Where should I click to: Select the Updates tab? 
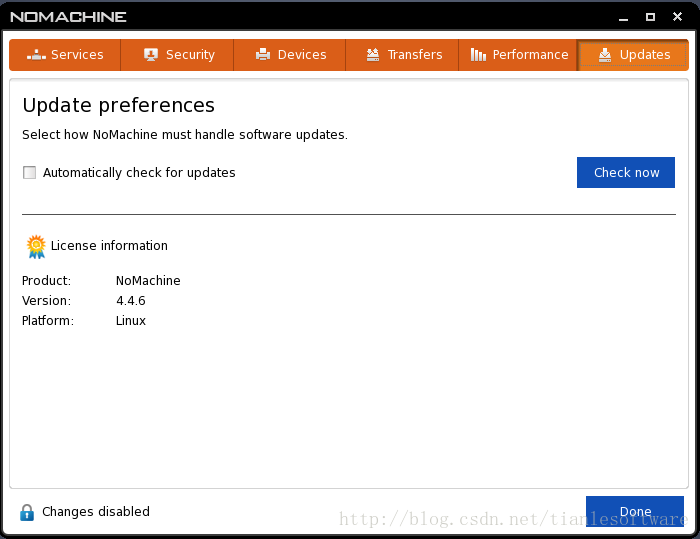coord(633,54)
